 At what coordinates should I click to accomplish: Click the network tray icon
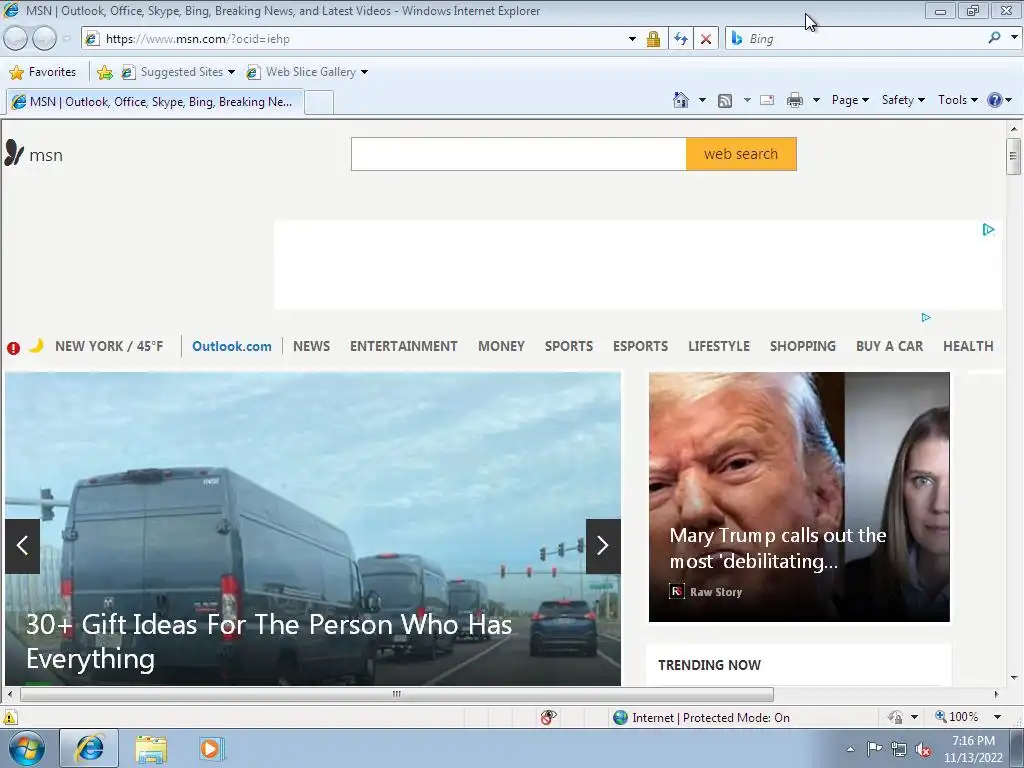click(899, 749)
